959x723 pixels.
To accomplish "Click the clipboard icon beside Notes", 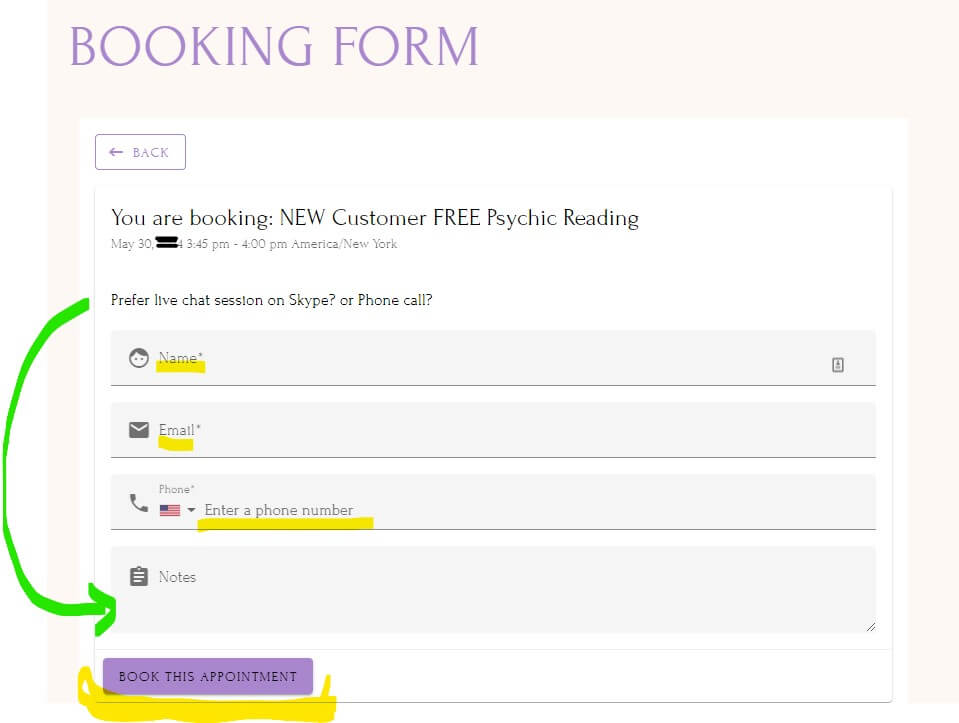I will [x=139, y=577].
